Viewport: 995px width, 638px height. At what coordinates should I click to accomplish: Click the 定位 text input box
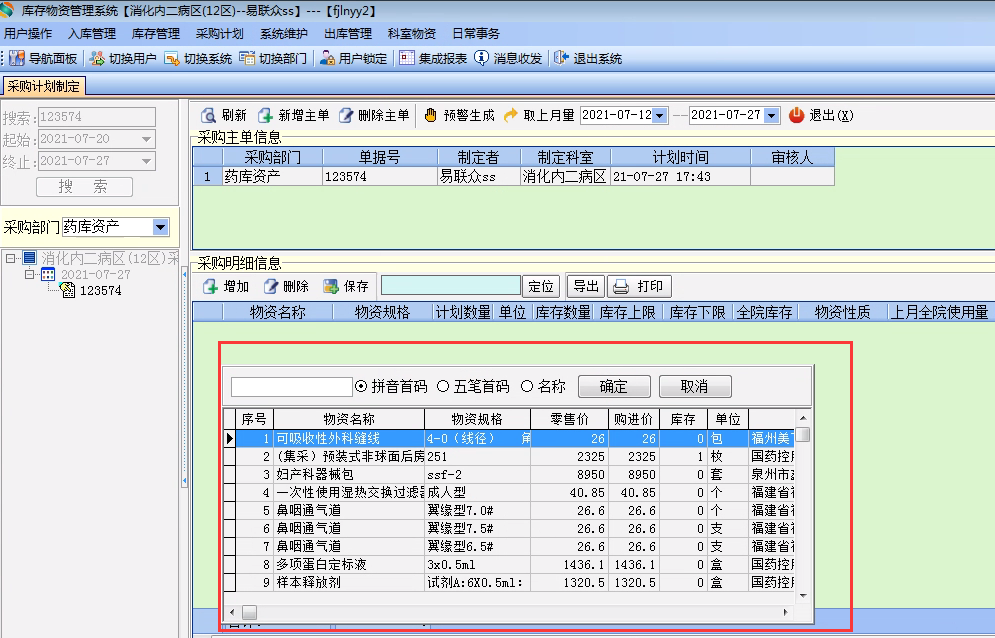(451, 286)
